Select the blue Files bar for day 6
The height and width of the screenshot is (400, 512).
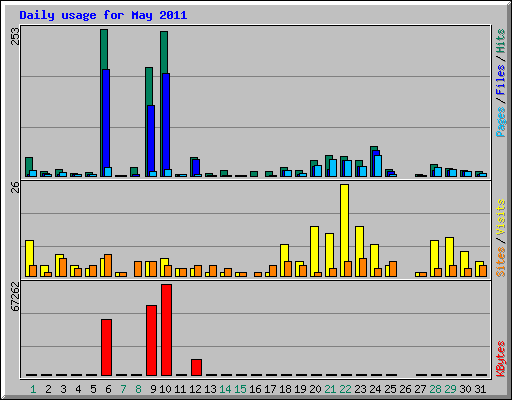point(106,118)
